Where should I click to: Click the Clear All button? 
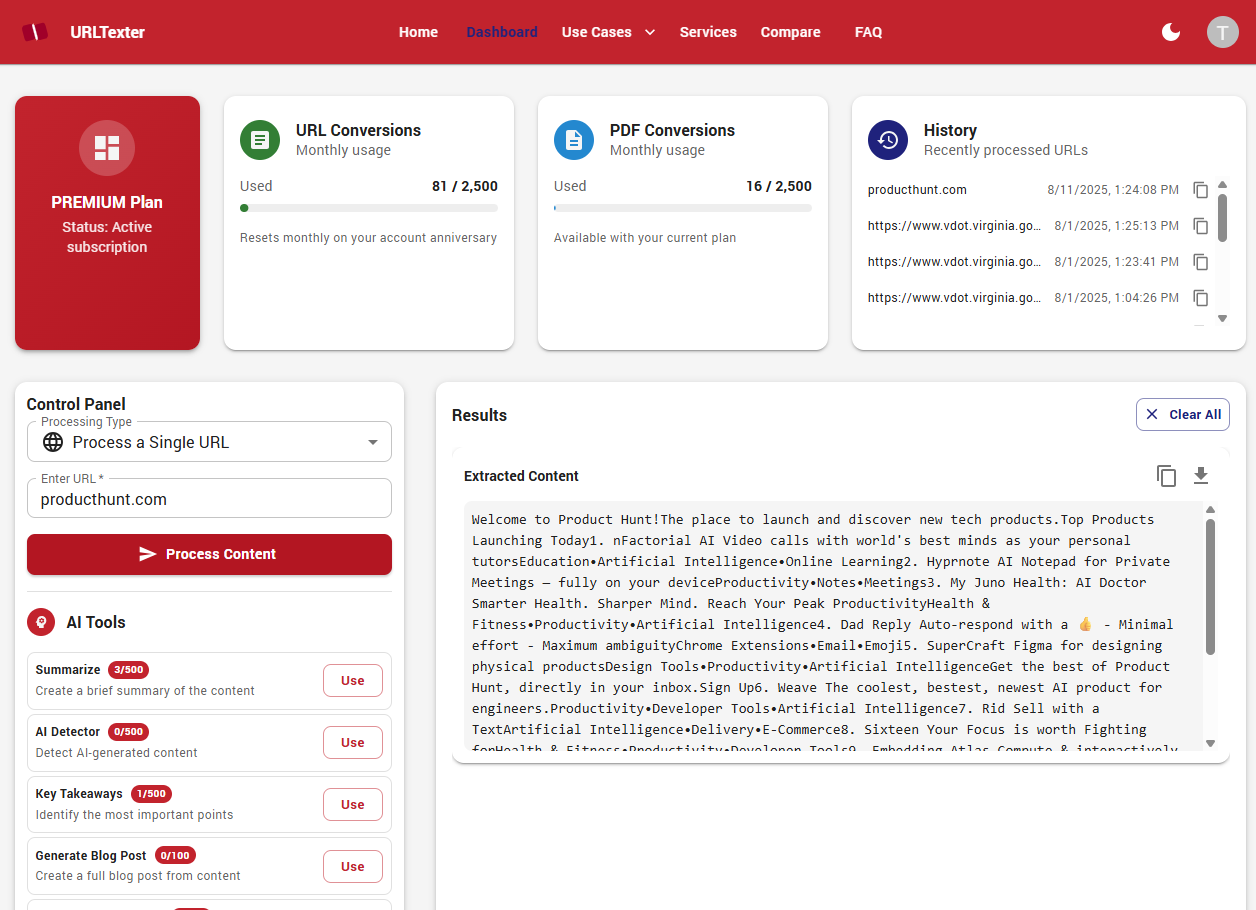point(1183,414)
